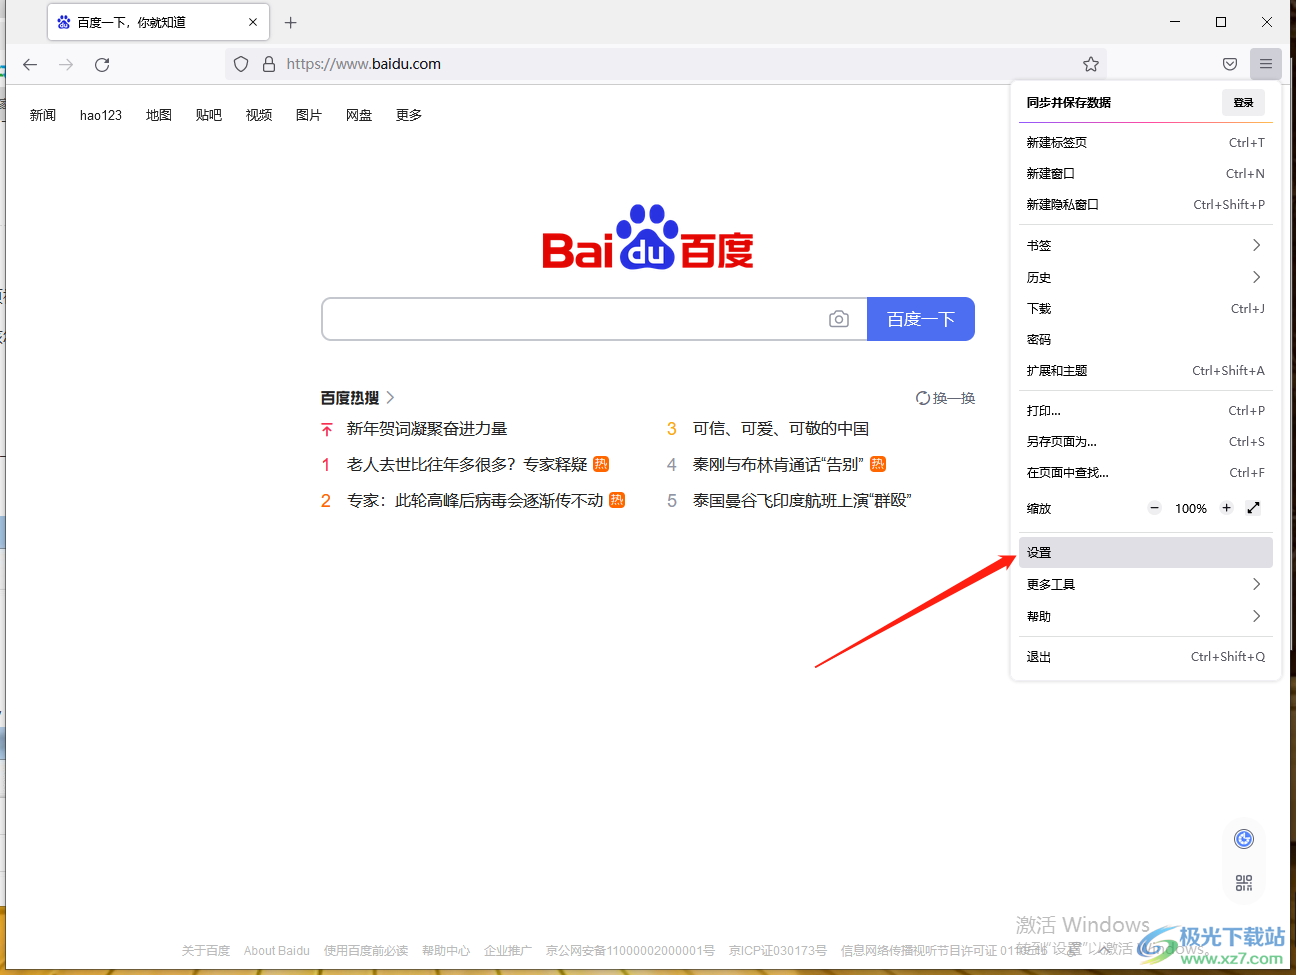Click 企业推广 footer link
The image size is (1296, 975).
pos(508,951)
